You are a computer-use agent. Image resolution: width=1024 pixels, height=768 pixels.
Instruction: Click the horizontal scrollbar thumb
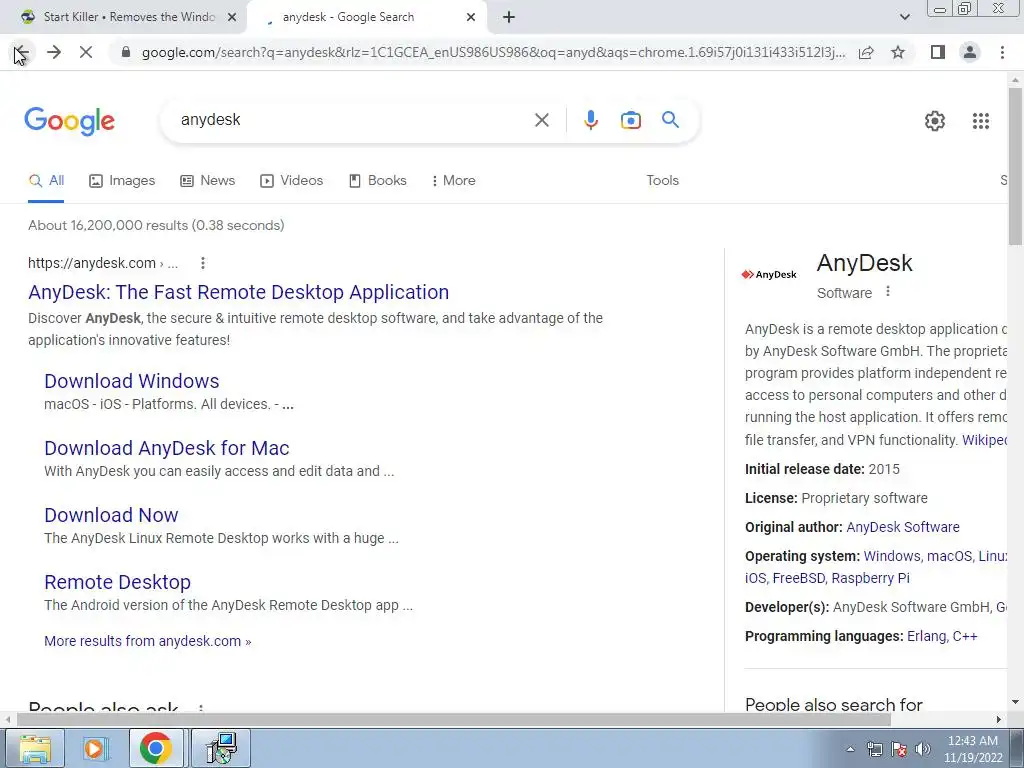[x=454, y=719]
